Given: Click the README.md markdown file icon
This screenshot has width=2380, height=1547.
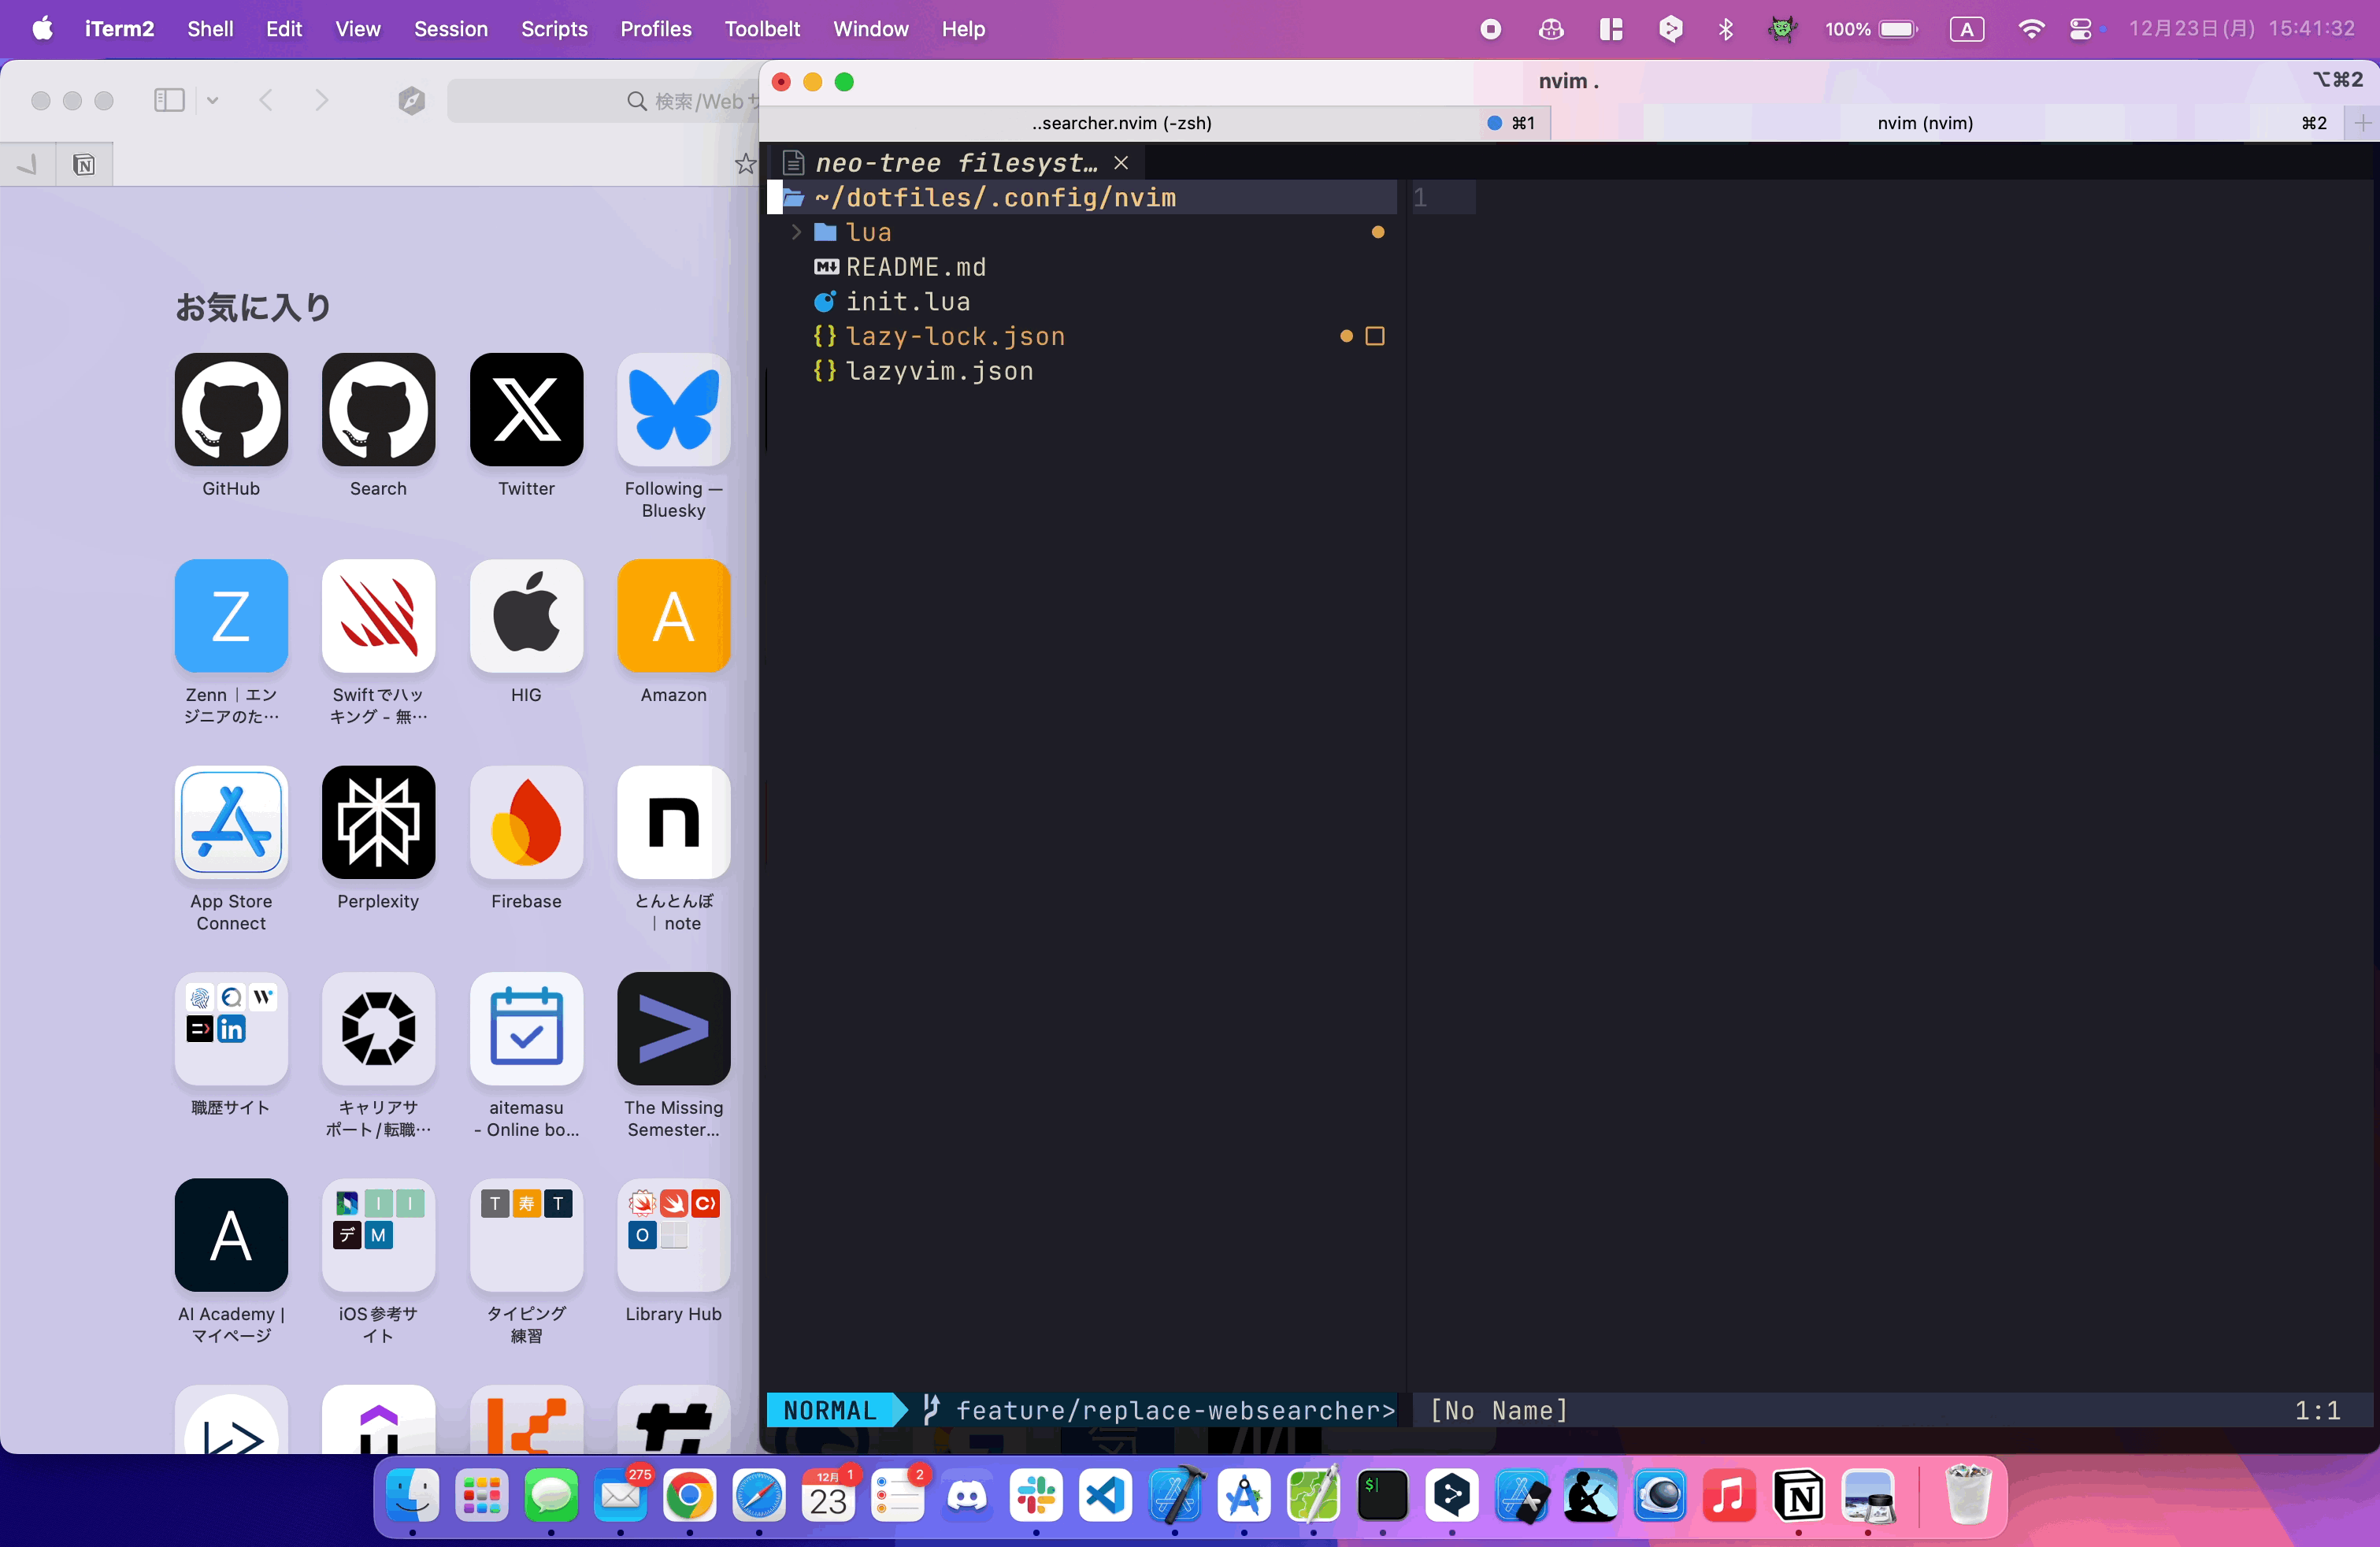Looking at the screenshot, I should (x=824, y=265).
